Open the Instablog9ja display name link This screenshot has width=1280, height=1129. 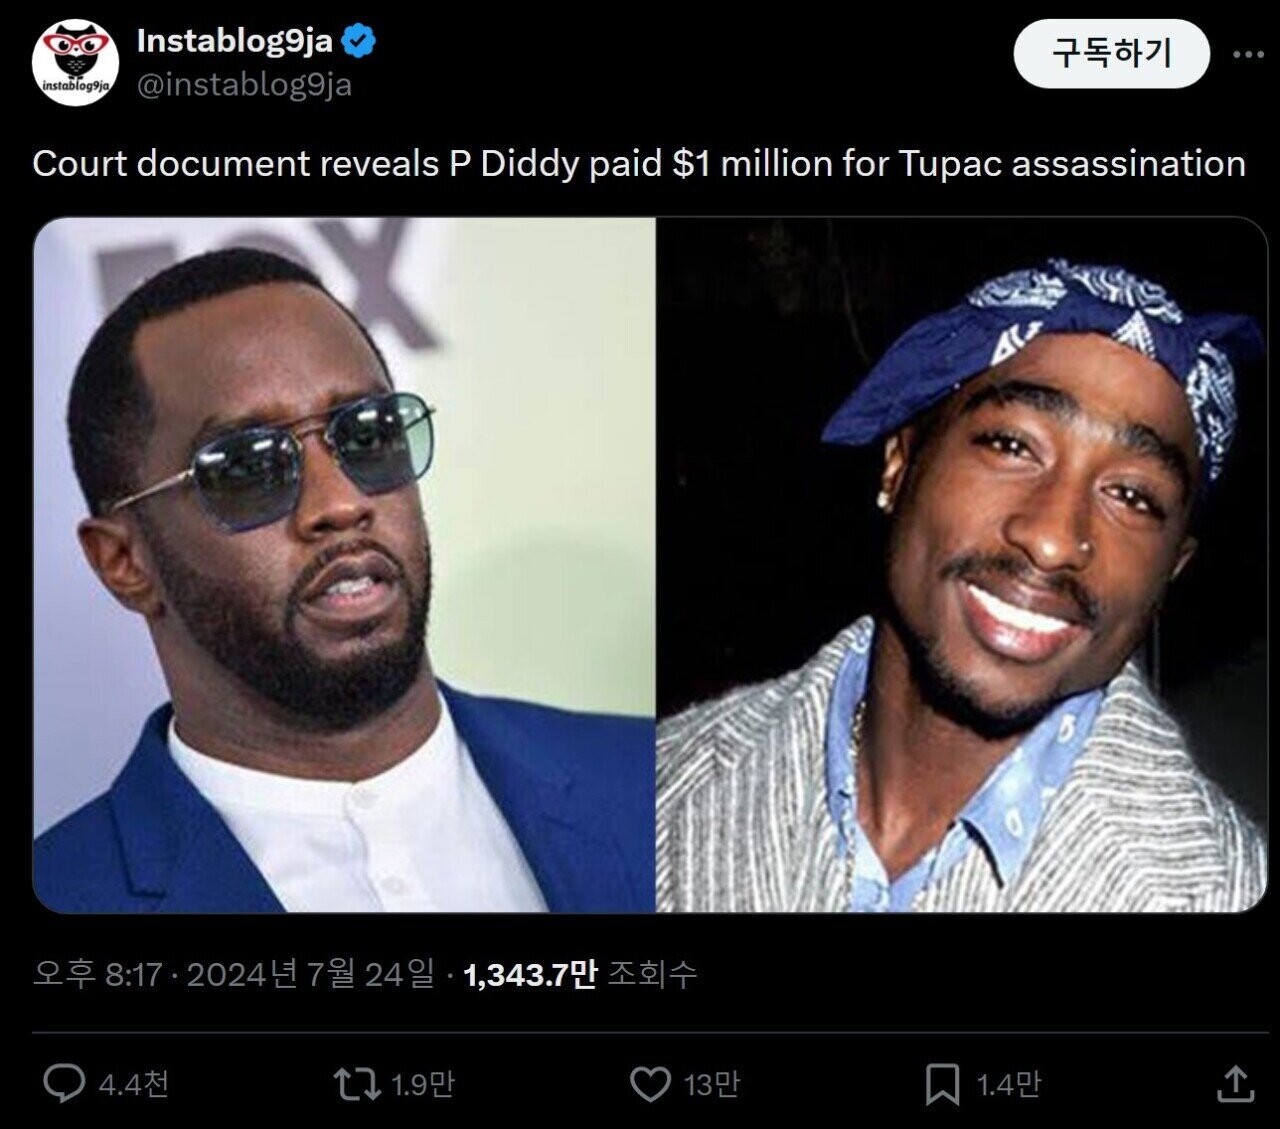pos(234,41)
